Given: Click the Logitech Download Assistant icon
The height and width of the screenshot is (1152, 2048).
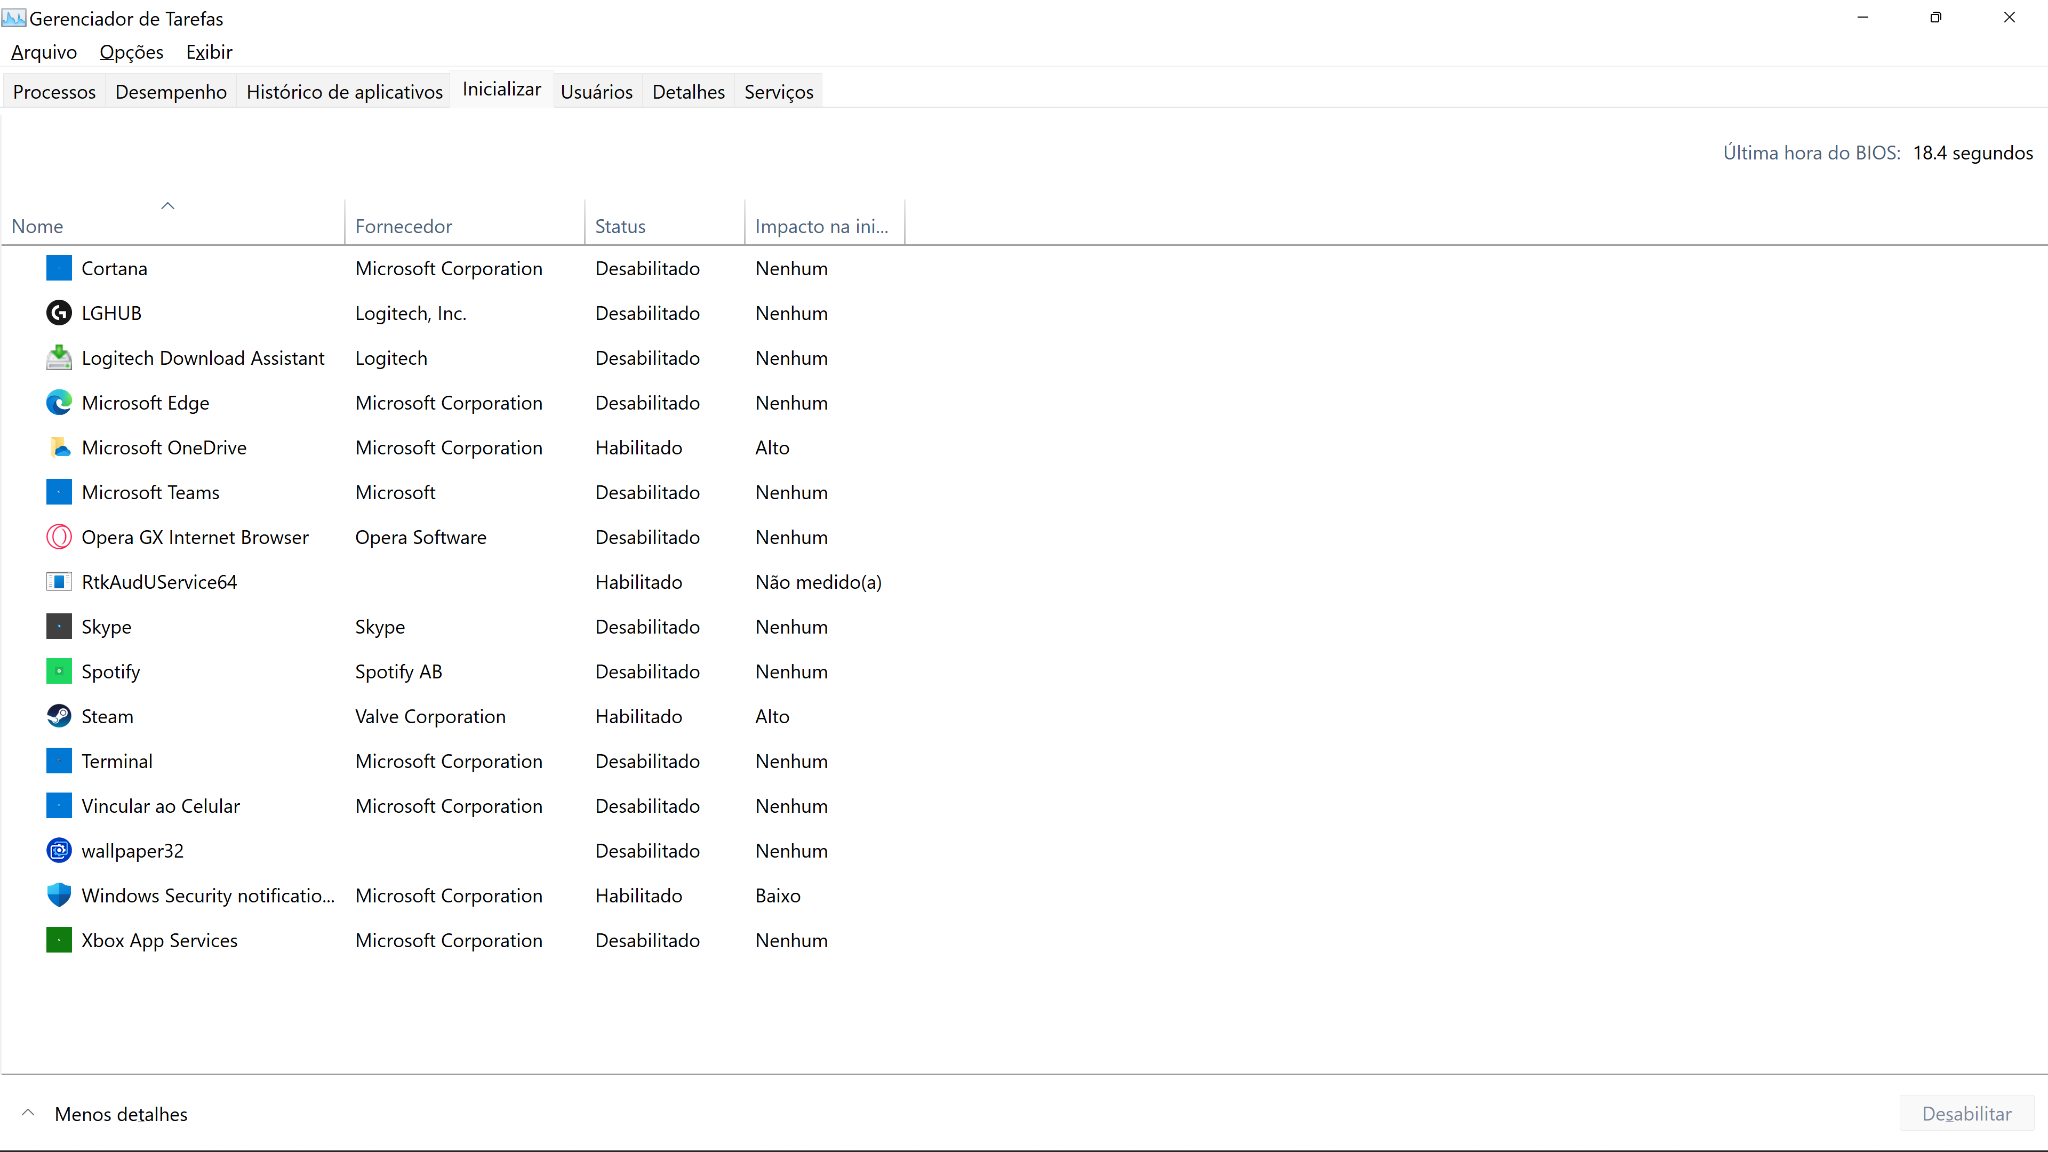Looking at the screenshot, I should 59,358.
